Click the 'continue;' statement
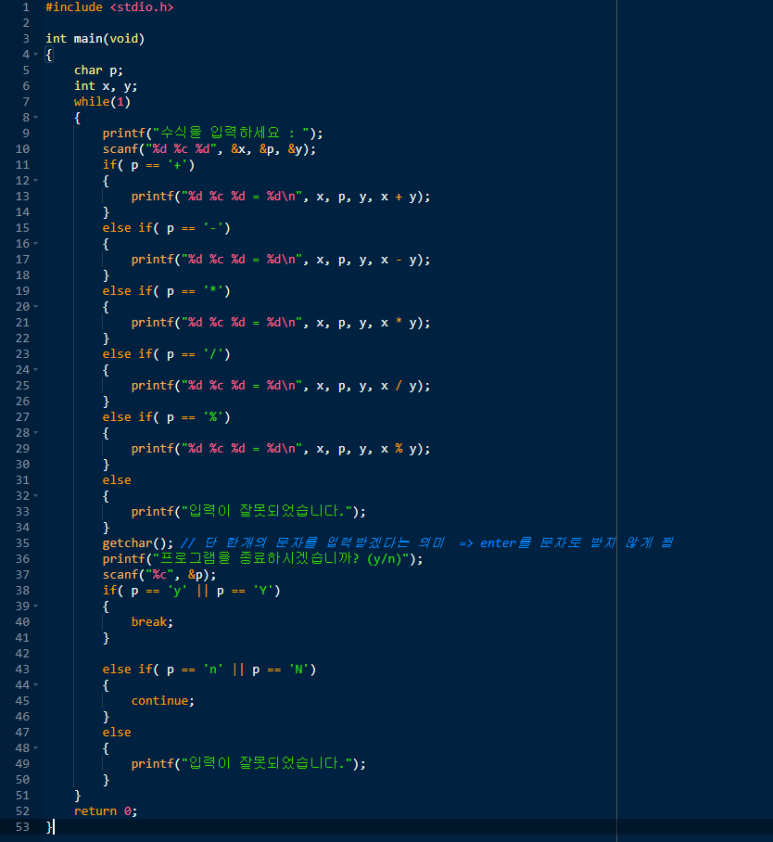The height and width of the screenshot is (842, 773). click(x=163, y=701)
